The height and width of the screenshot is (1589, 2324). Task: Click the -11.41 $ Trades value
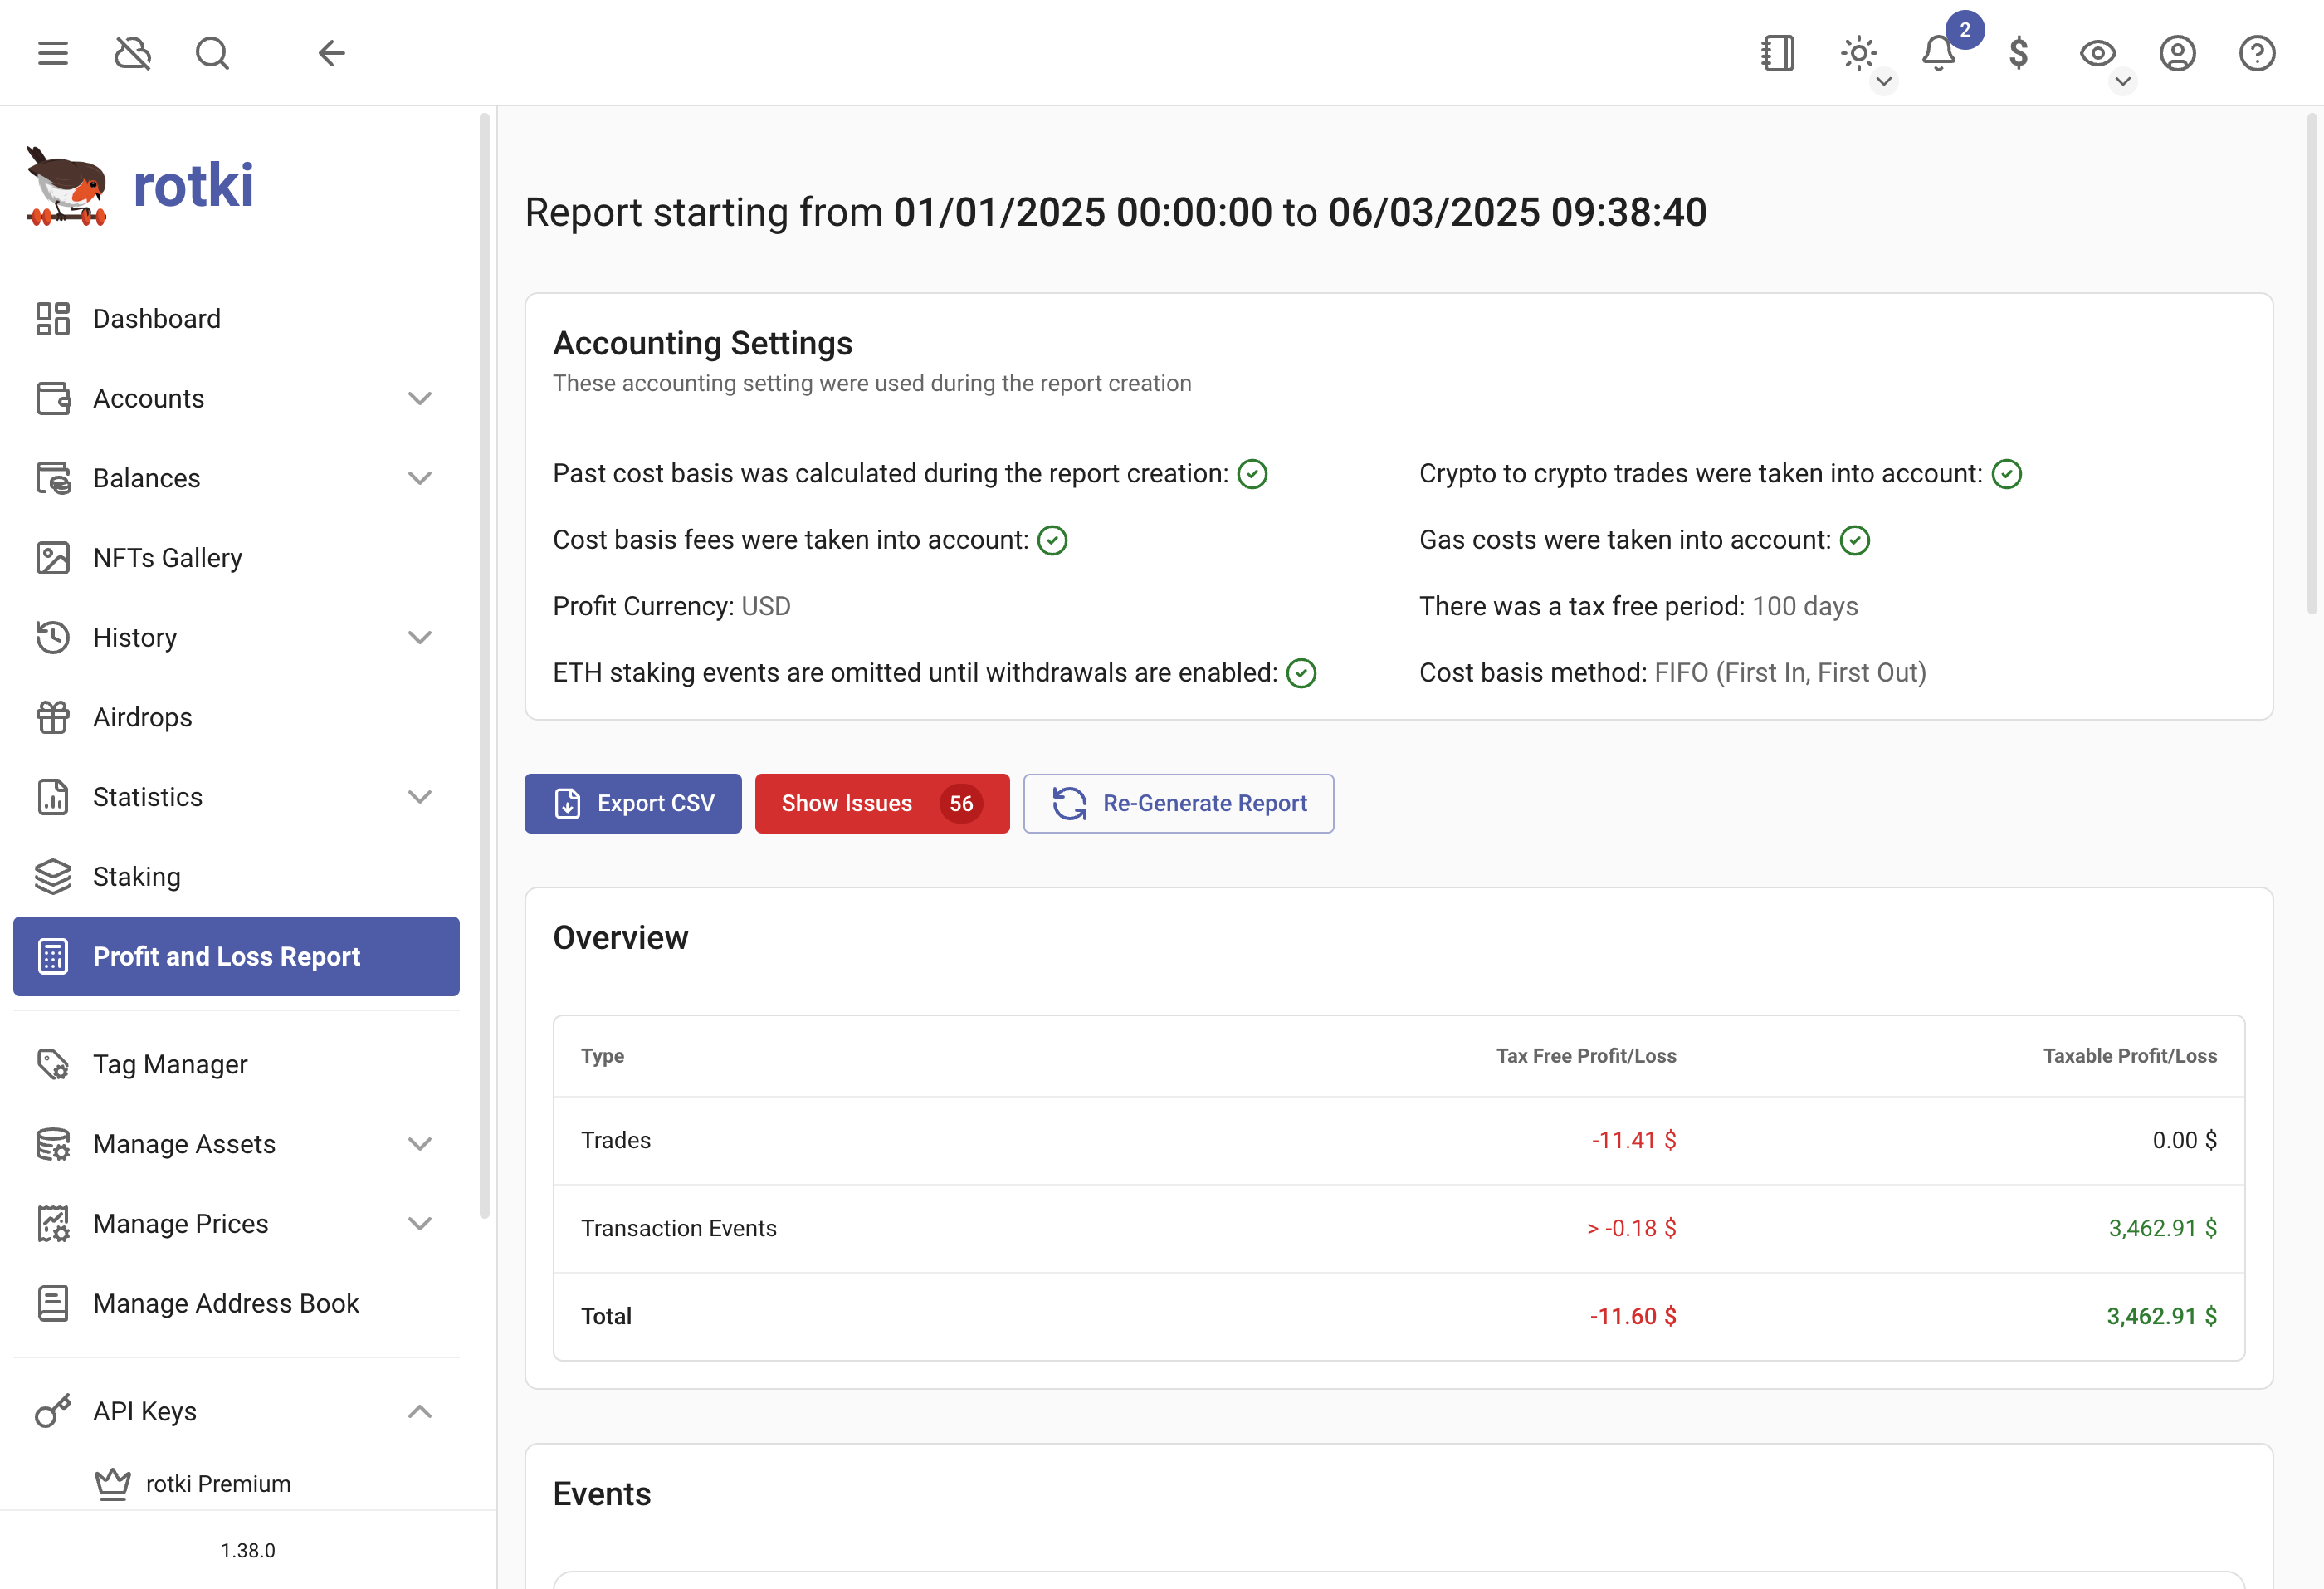click(1634, 1140)
